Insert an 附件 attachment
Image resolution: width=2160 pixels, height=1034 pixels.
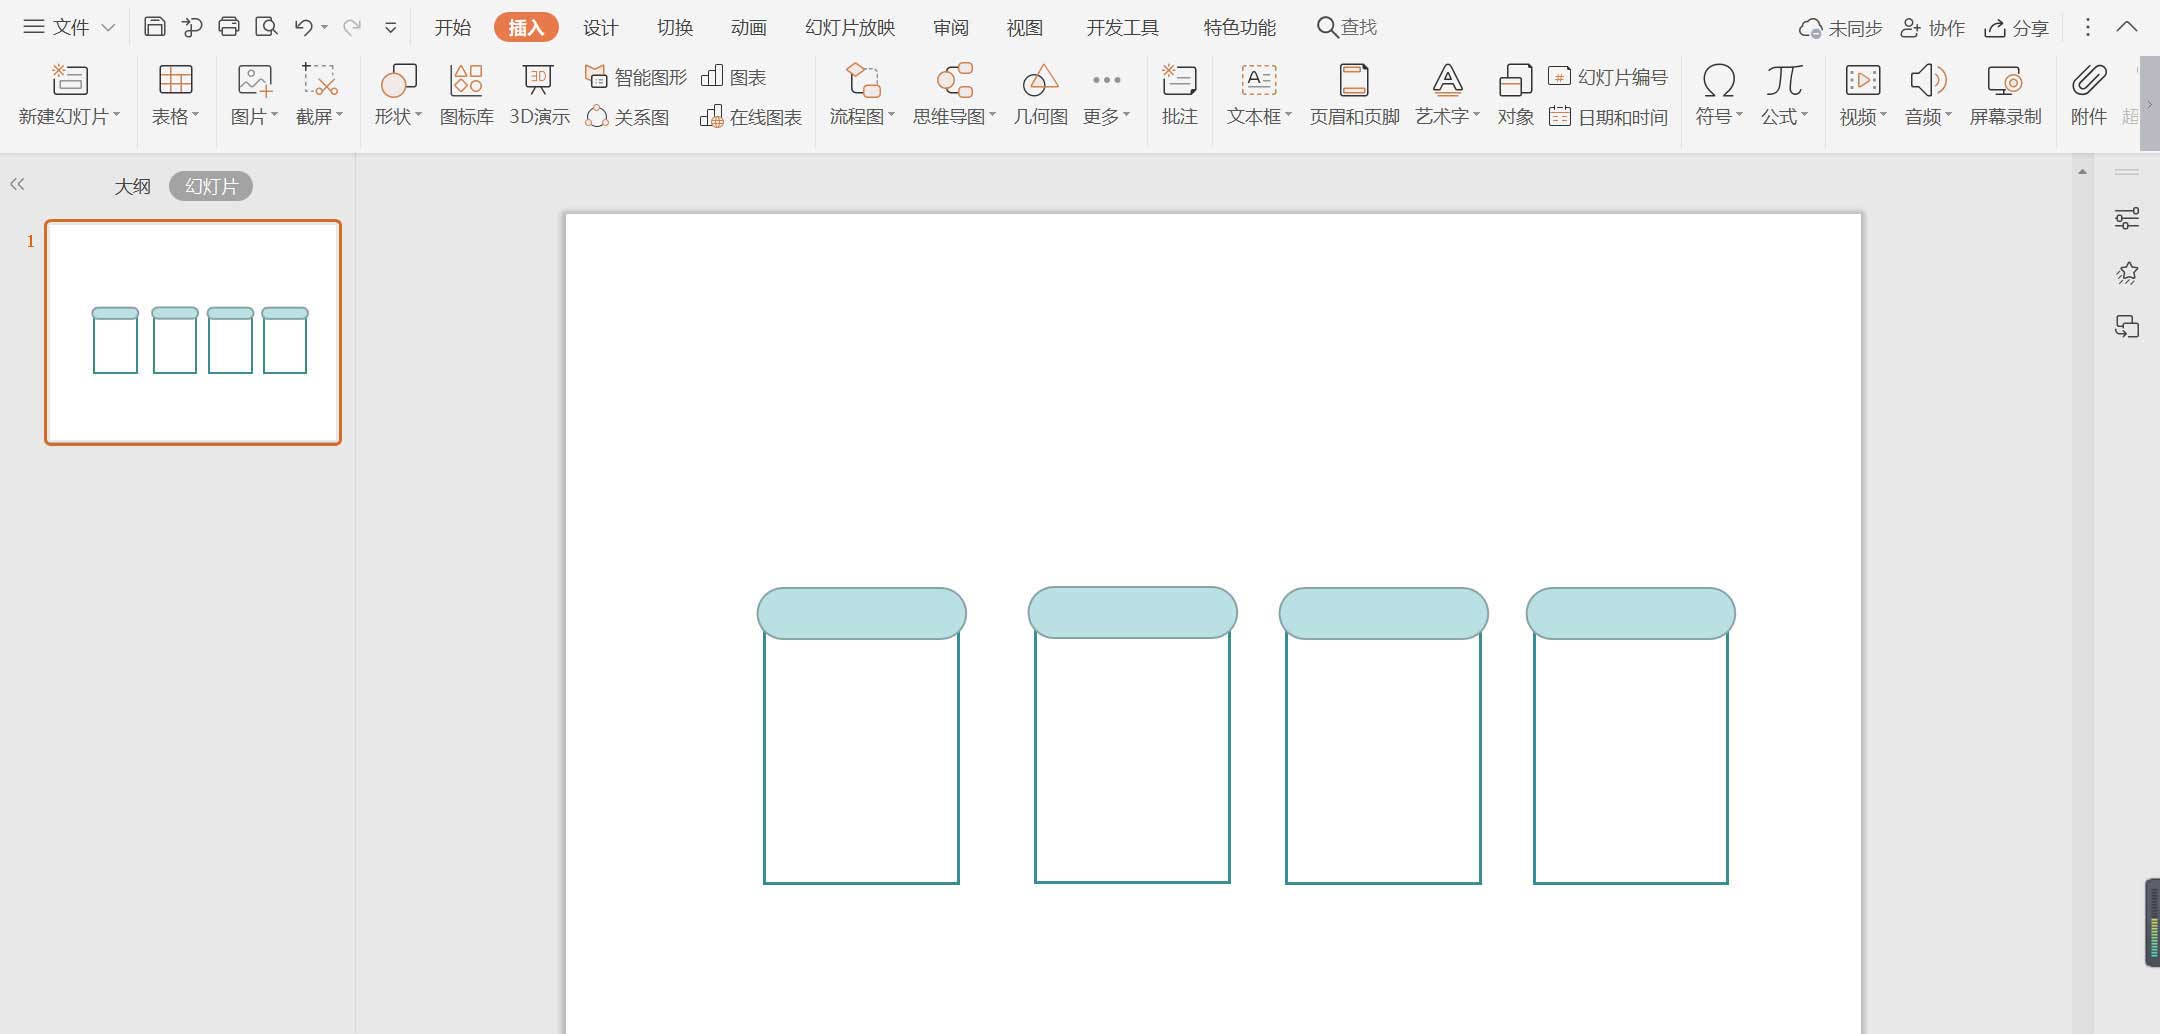[x=2088, y=95]
